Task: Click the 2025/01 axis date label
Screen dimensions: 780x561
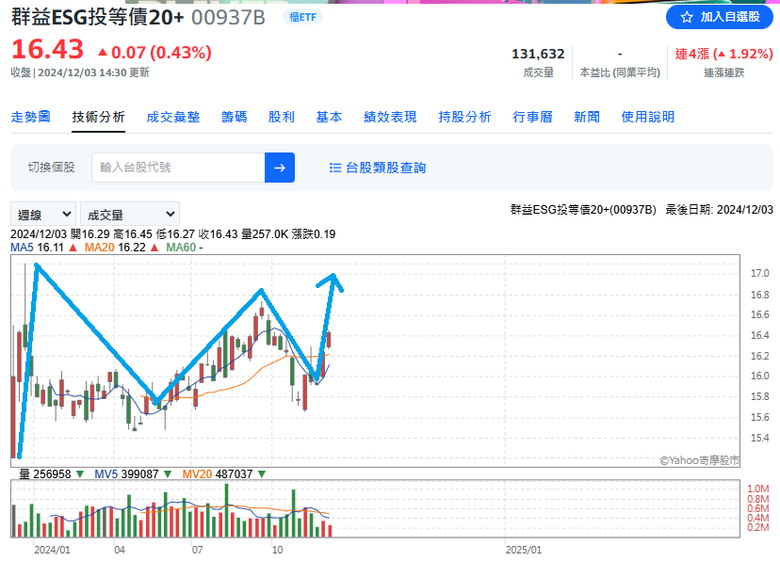Action: pyautogui.click(x=523, y=550)
